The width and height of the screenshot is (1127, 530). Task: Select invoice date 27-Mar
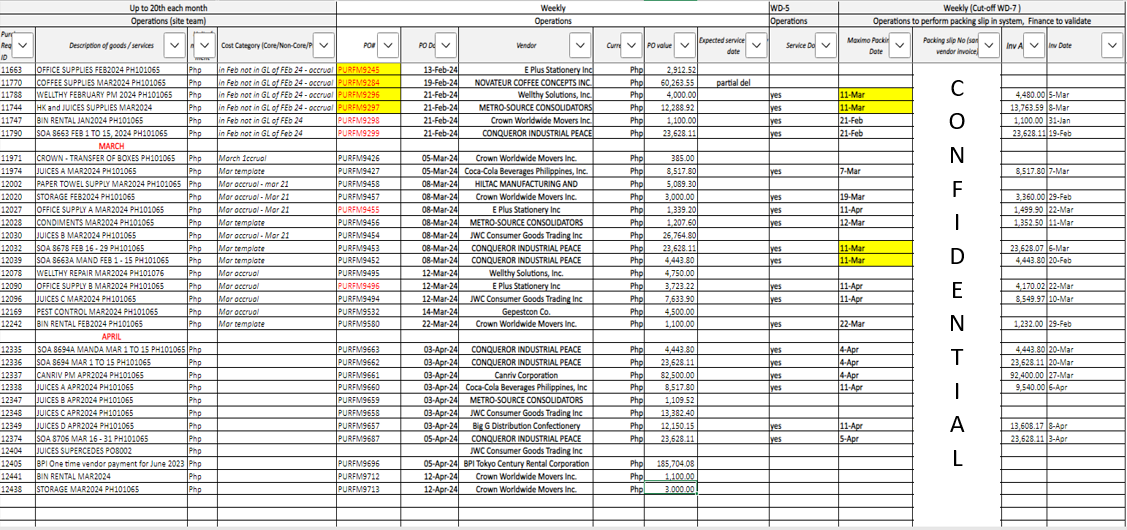(x=1087, y=374)
